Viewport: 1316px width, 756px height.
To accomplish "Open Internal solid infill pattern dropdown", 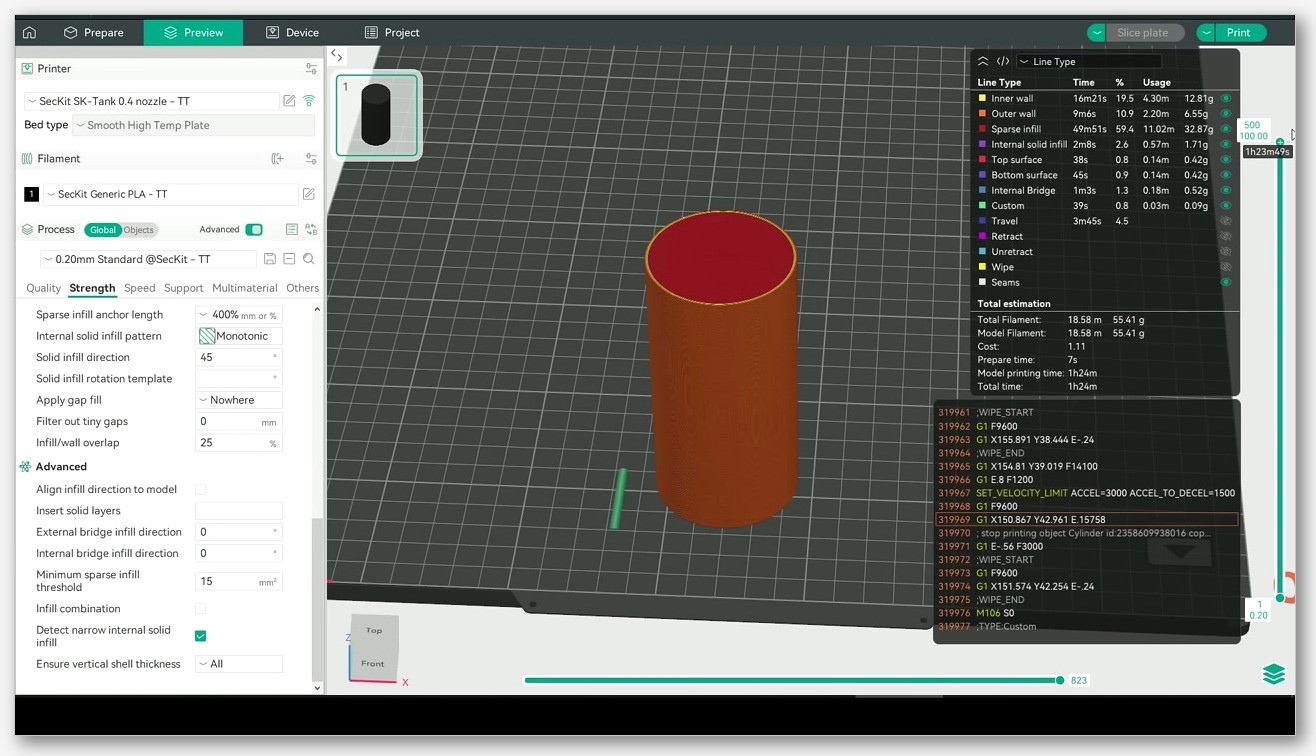I will coord(239,337).
